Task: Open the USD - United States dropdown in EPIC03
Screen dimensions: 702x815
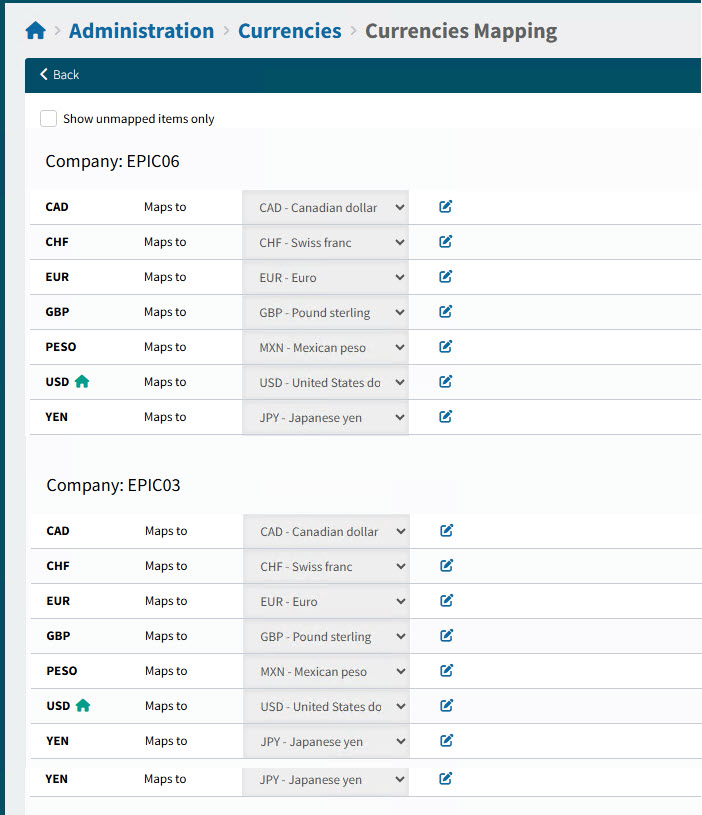Action: click(326, 707)
